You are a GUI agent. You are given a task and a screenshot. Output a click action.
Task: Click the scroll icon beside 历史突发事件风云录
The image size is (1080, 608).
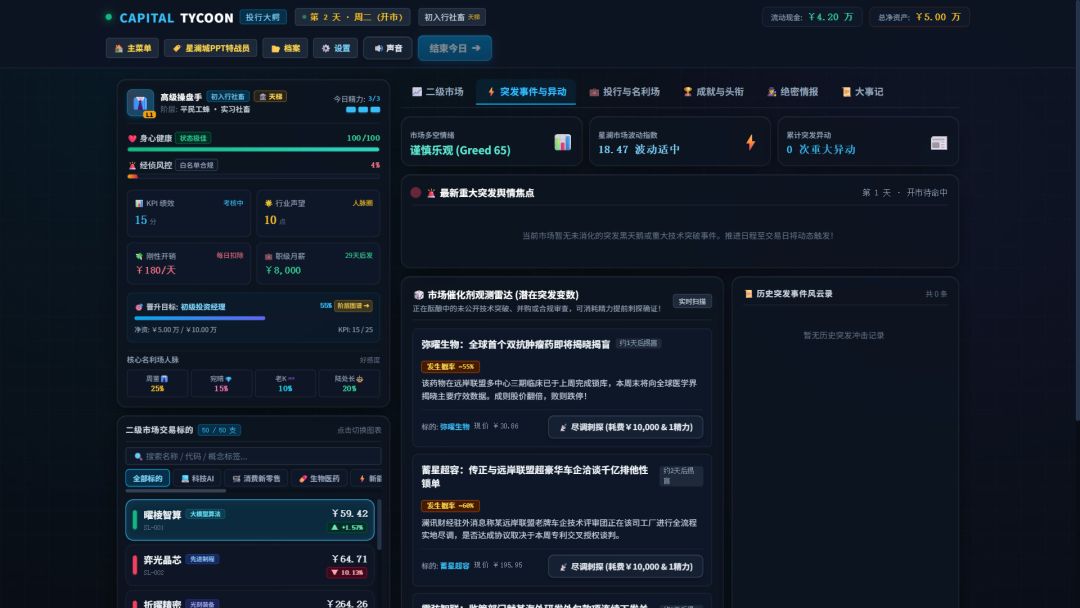pyautogui.click(x=749, y=294)
